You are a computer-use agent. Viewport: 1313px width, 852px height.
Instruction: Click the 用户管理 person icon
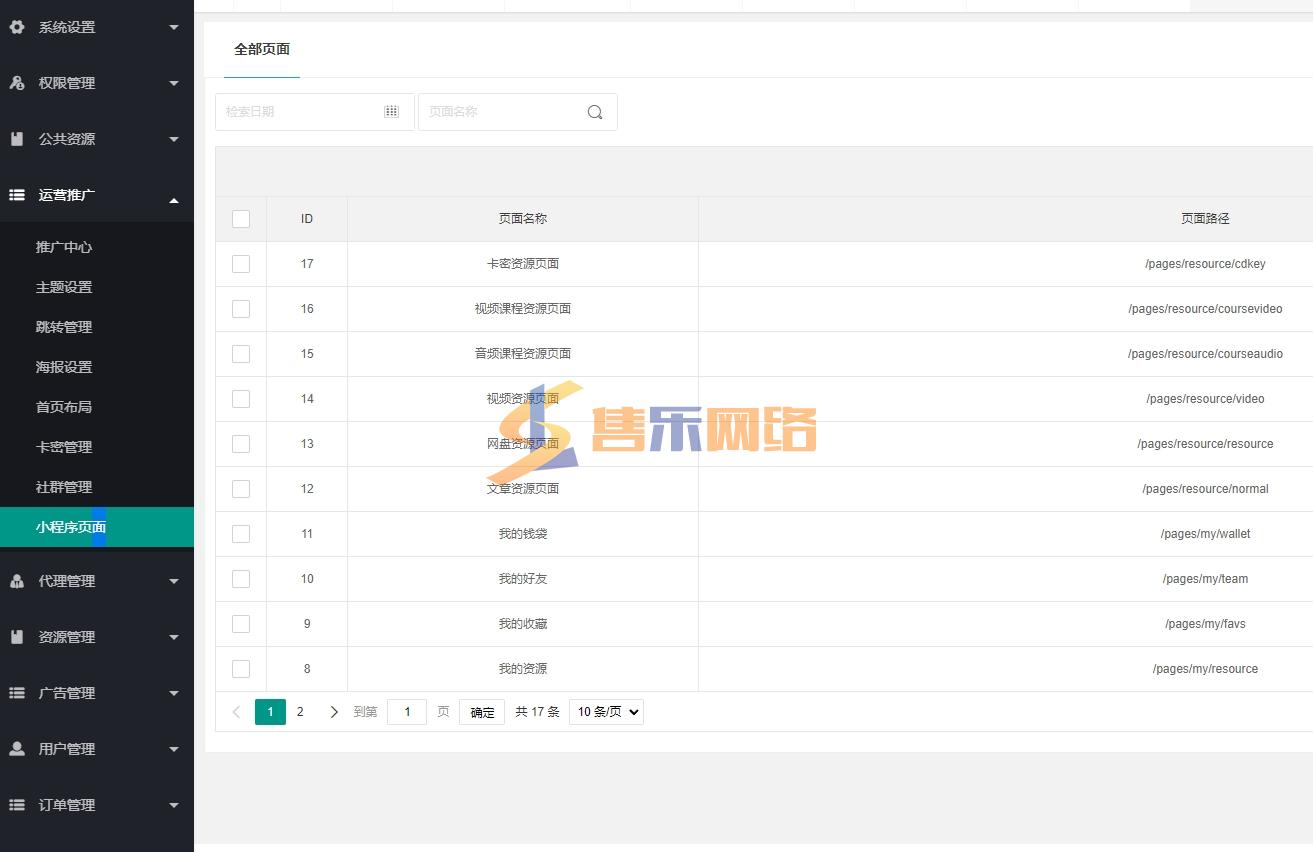pos(17,749)
